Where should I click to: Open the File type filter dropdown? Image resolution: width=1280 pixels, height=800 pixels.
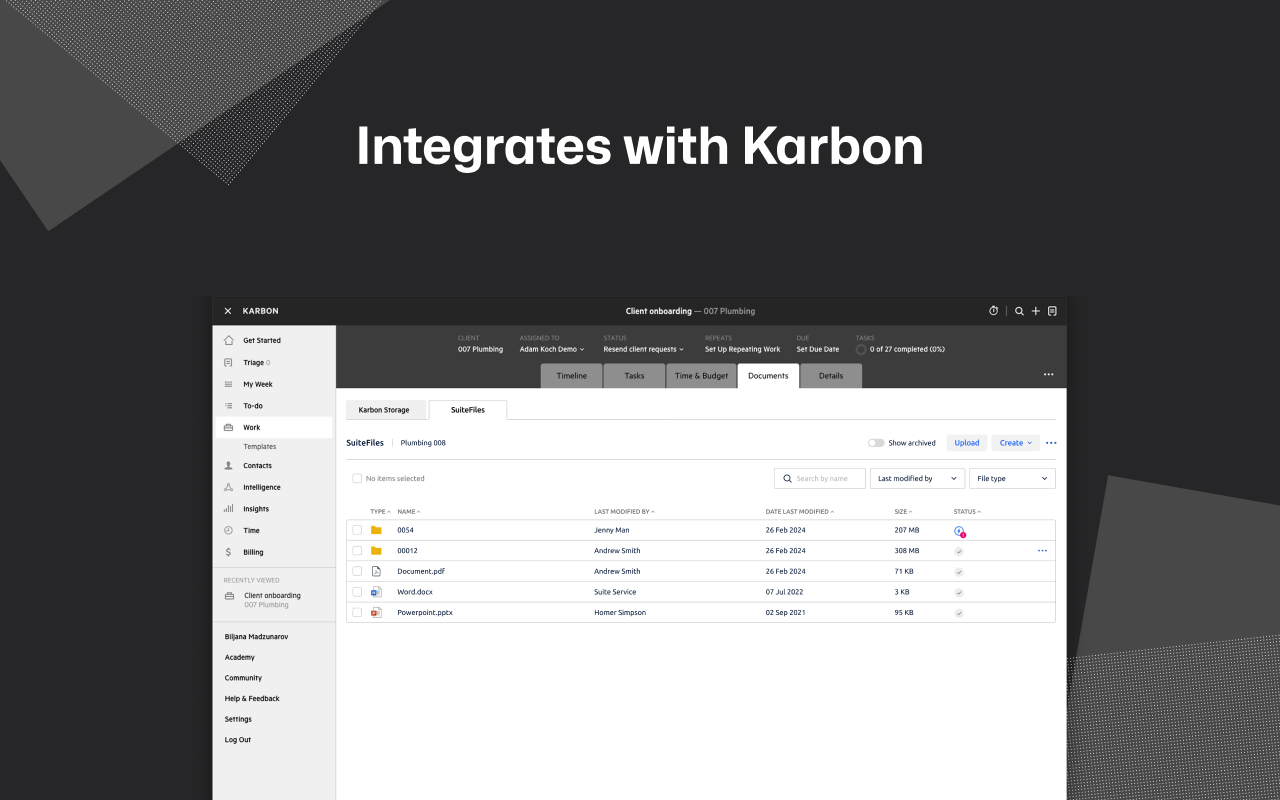[x=1012, y=479]
